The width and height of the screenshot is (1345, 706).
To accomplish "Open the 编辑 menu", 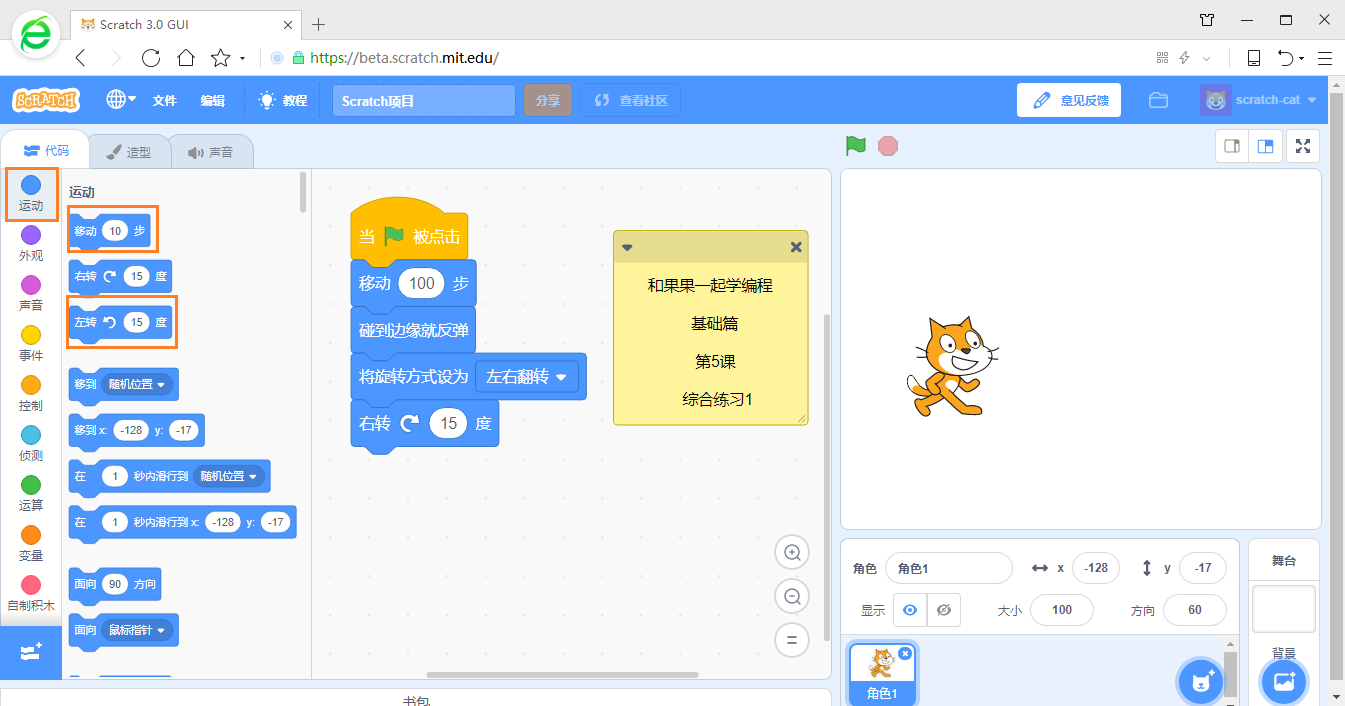I will [212, 100].
